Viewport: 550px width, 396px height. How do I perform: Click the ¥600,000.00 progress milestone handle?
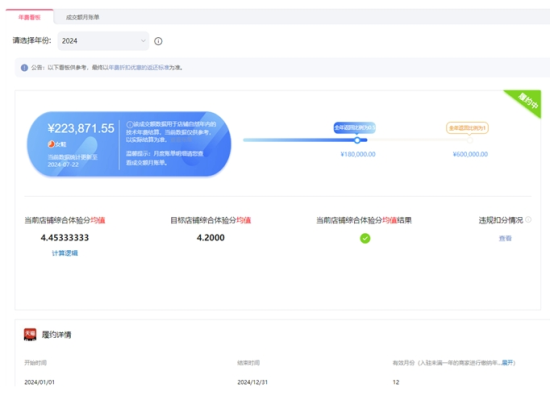470,140
